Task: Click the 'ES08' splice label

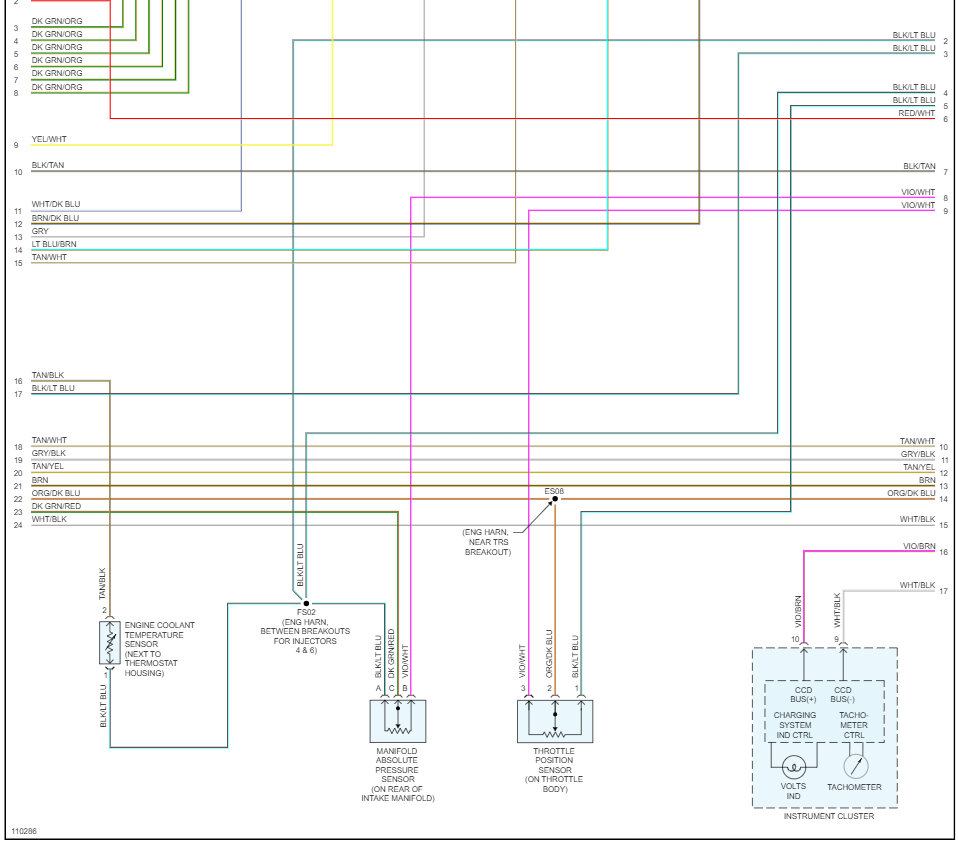Action: pos(554,491)
